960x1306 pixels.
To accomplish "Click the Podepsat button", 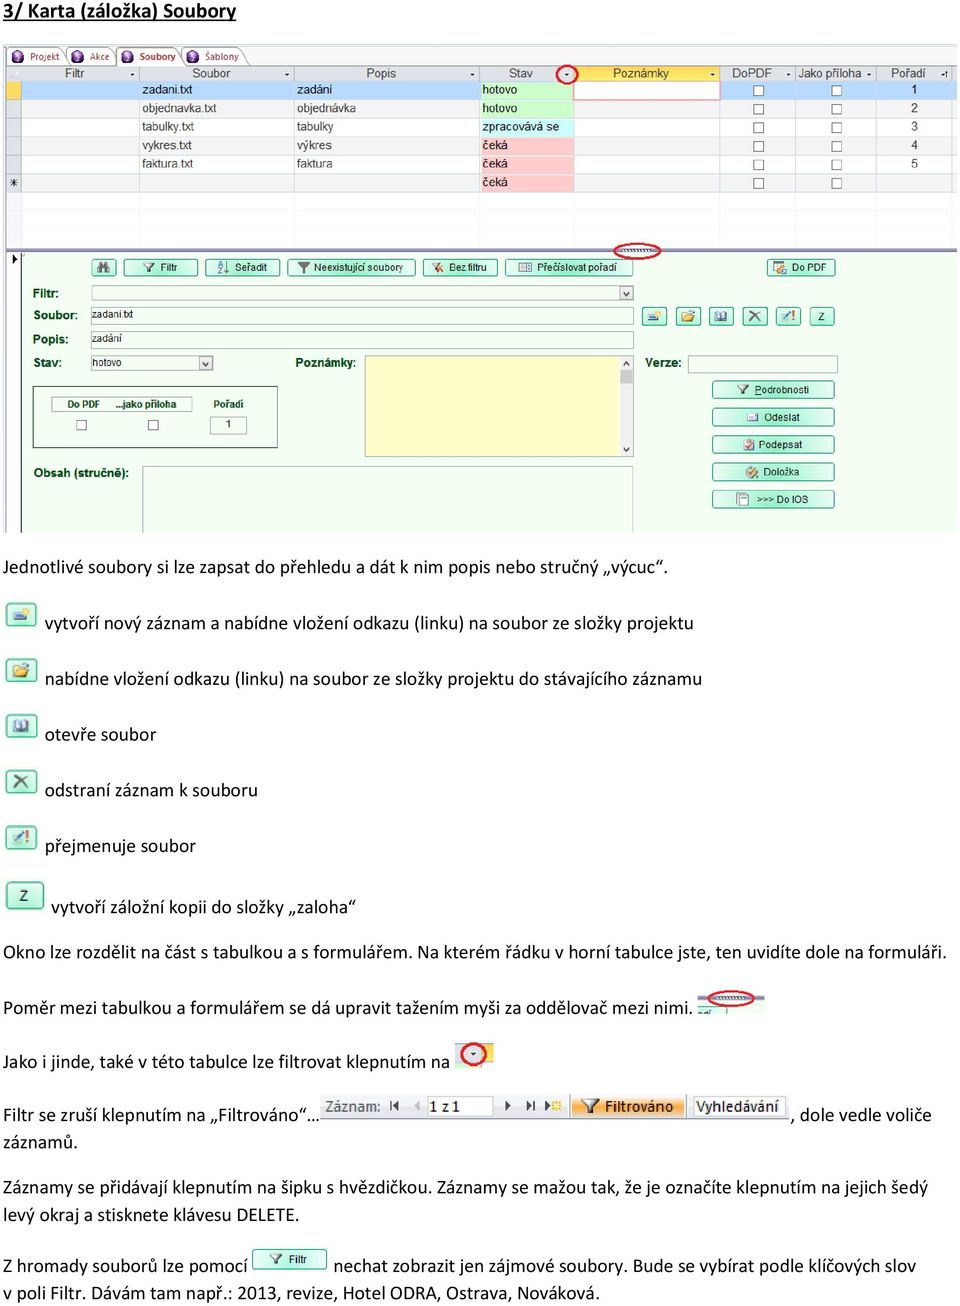I will click(x=773, y=444).
